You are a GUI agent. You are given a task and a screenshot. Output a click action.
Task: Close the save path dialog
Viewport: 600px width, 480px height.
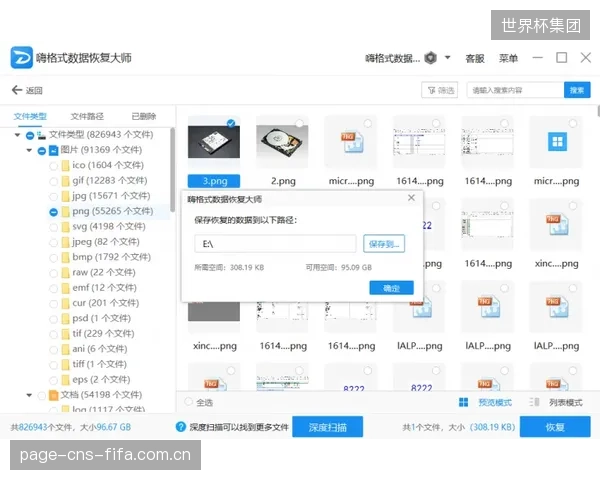[x=411, y=198]
